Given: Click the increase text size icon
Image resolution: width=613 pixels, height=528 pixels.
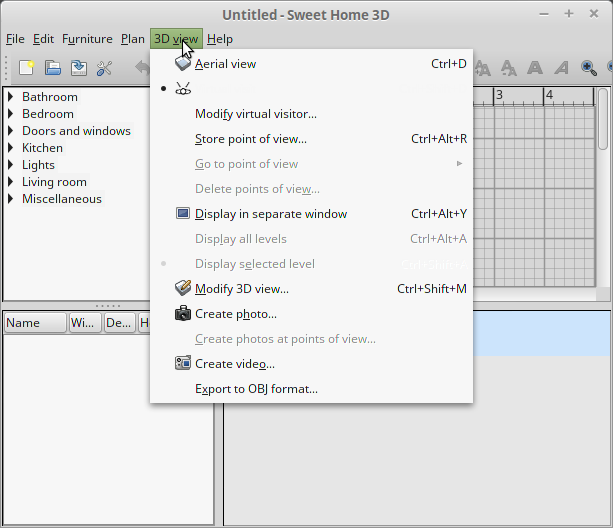Looking at the screenshot, I should coord(483,68).
